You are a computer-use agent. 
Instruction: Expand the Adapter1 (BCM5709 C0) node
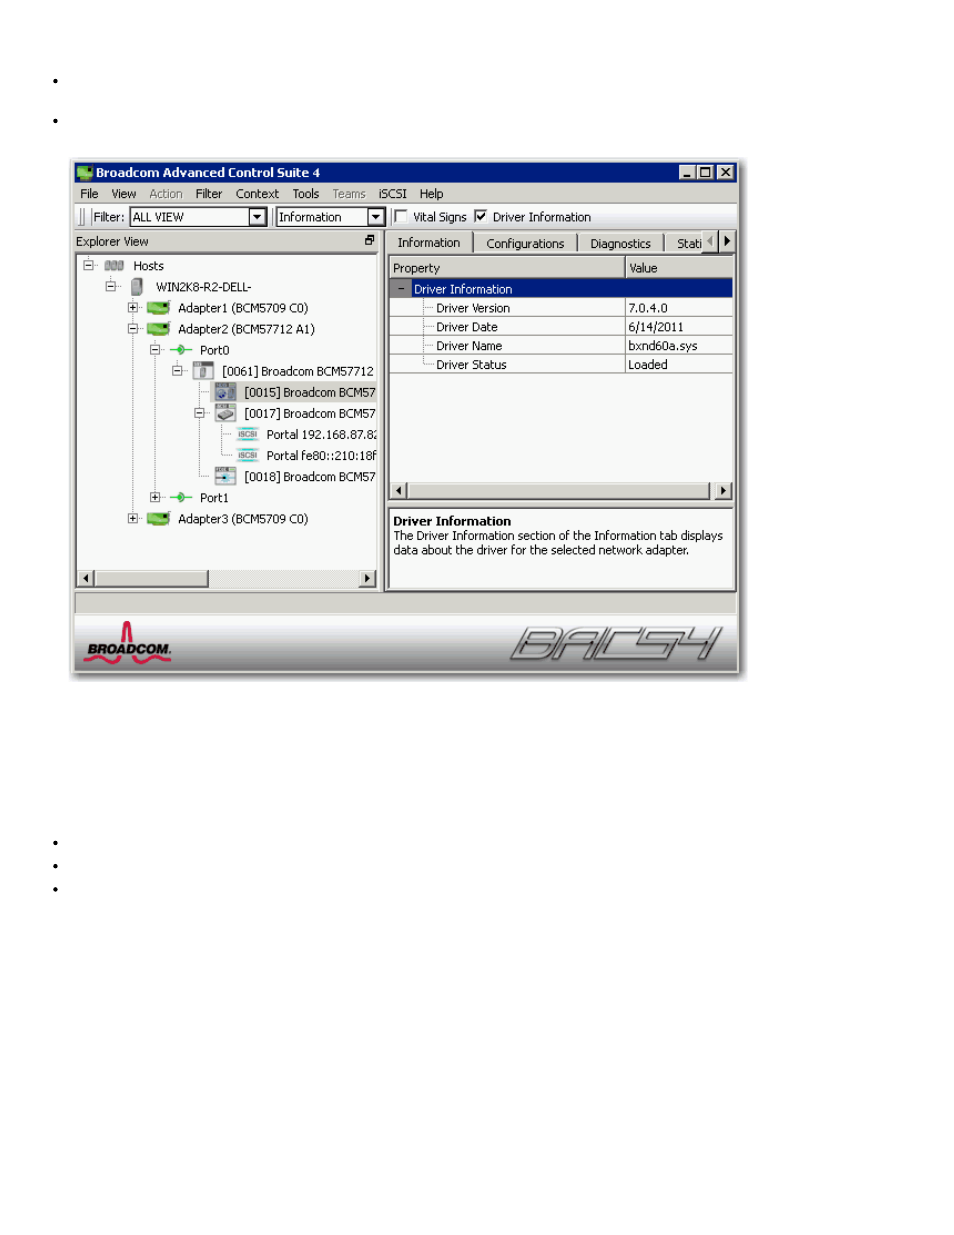click(x=132, y=307)
